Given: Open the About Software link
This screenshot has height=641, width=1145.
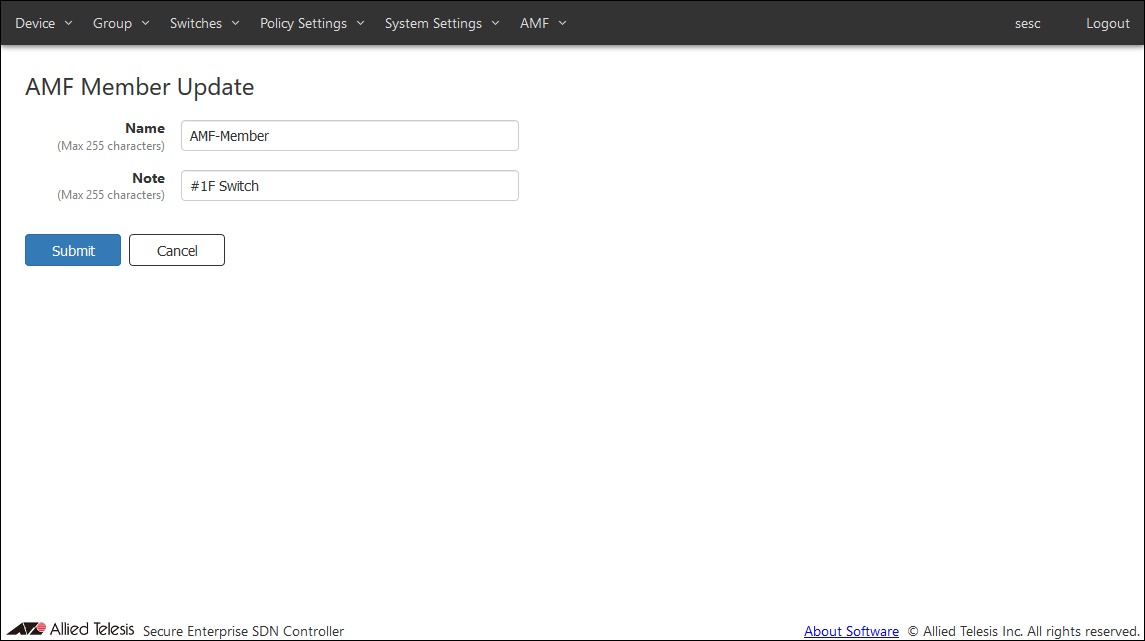Looking at the screenshot, I should [851, 631].
